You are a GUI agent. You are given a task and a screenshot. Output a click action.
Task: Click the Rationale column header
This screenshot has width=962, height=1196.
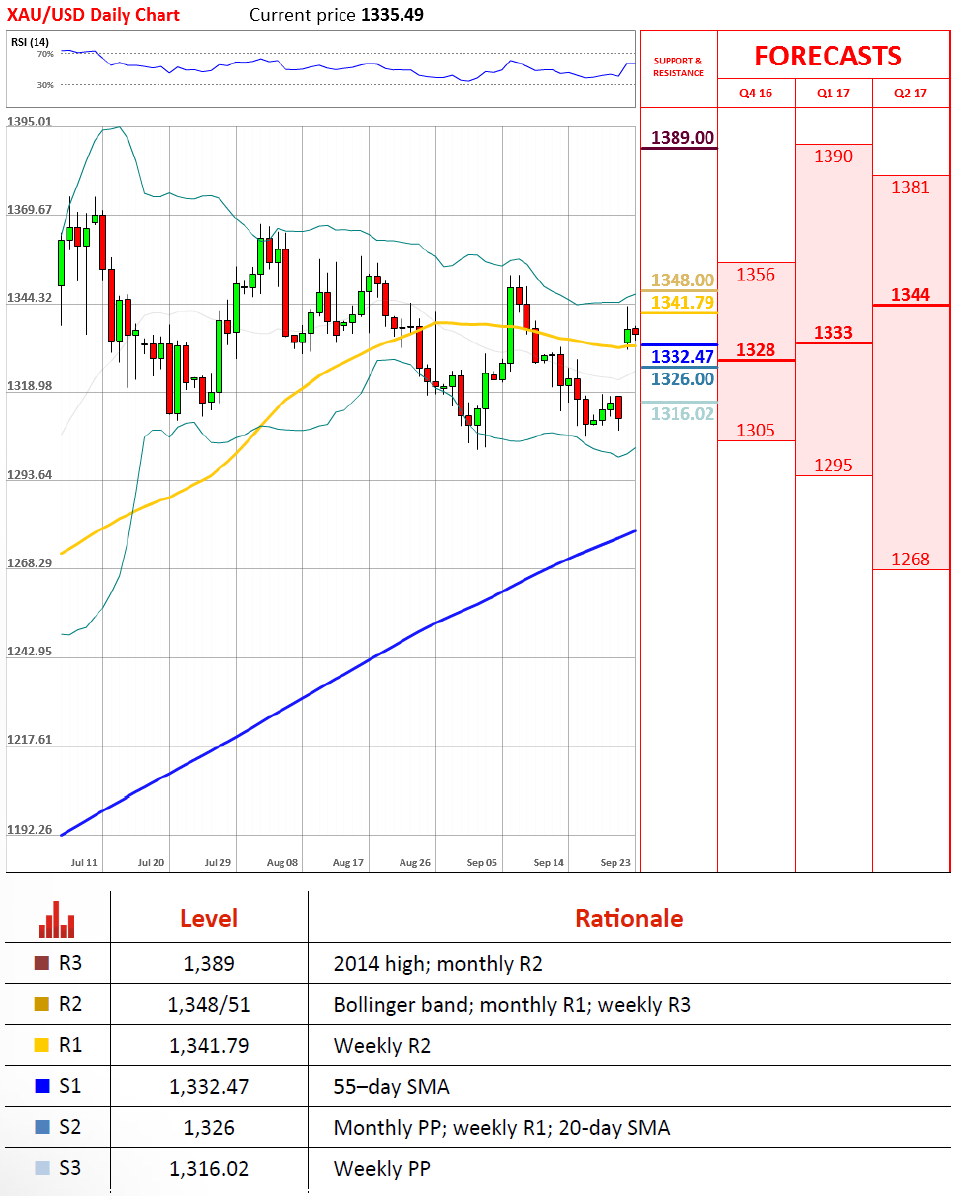pyautogui.click(x=629, y=918)
